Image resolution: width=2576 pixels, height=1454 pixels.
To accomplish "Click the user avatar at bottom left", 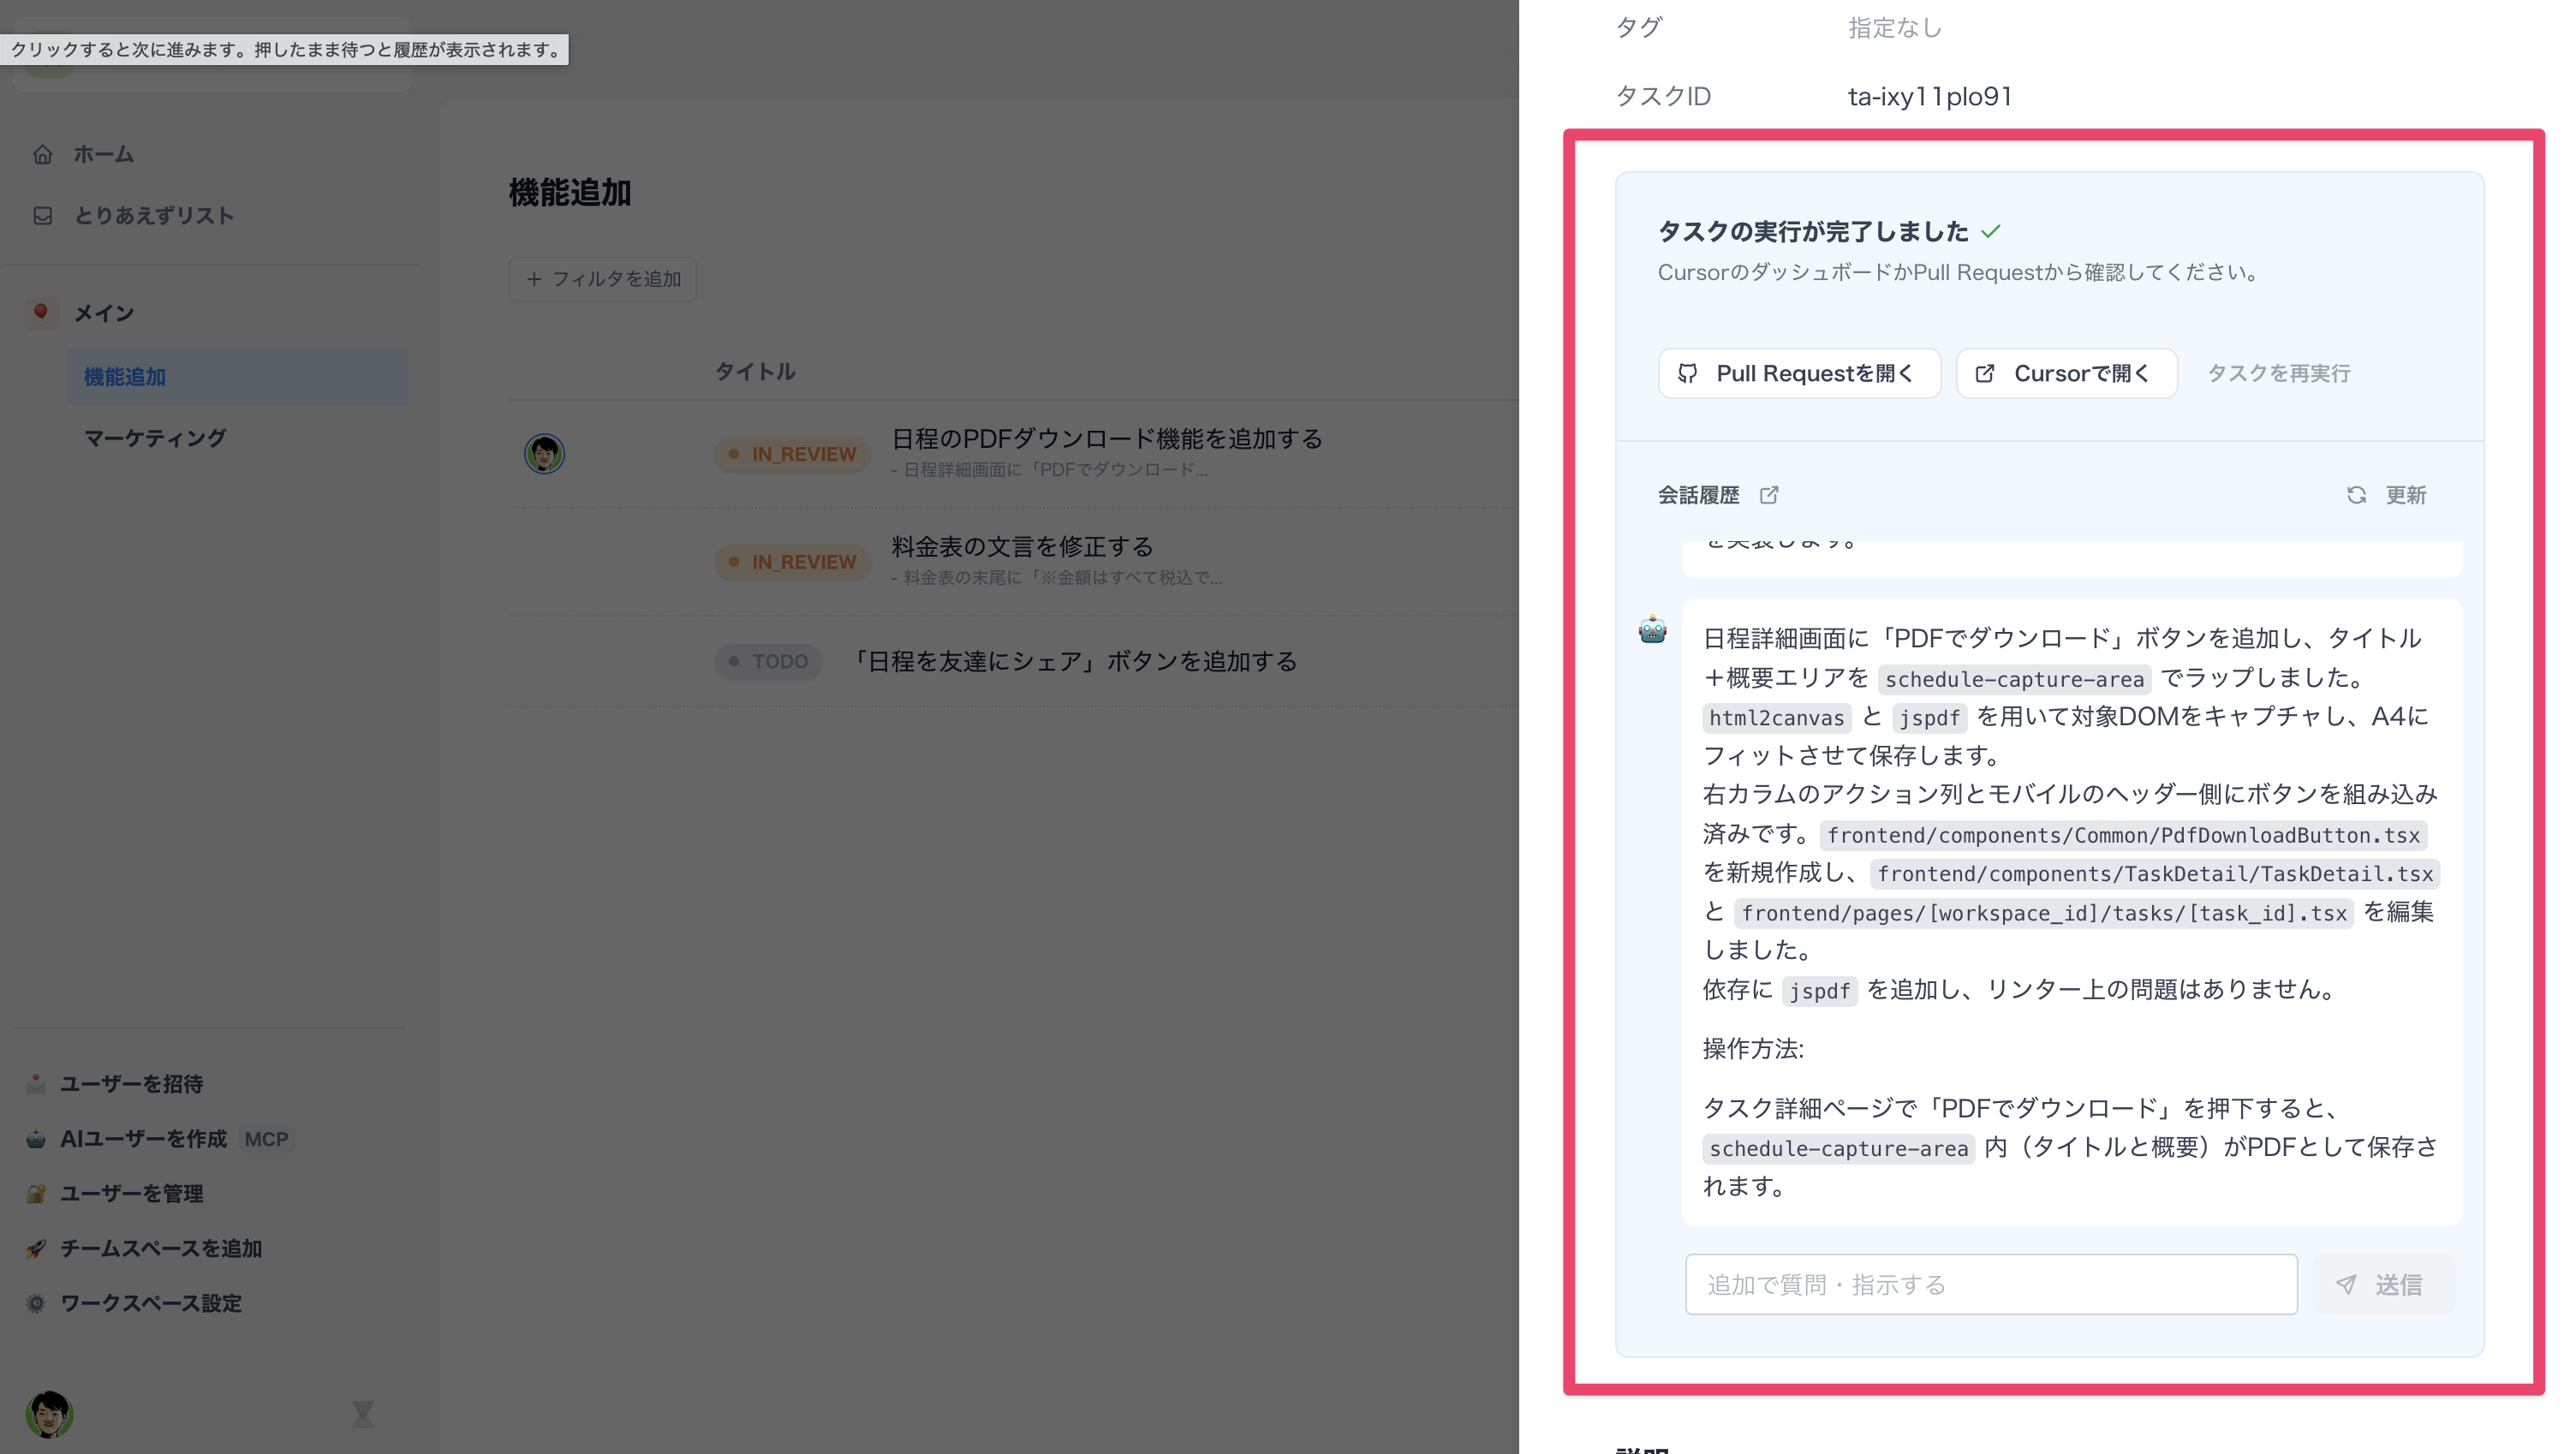I will [49, 1414].
